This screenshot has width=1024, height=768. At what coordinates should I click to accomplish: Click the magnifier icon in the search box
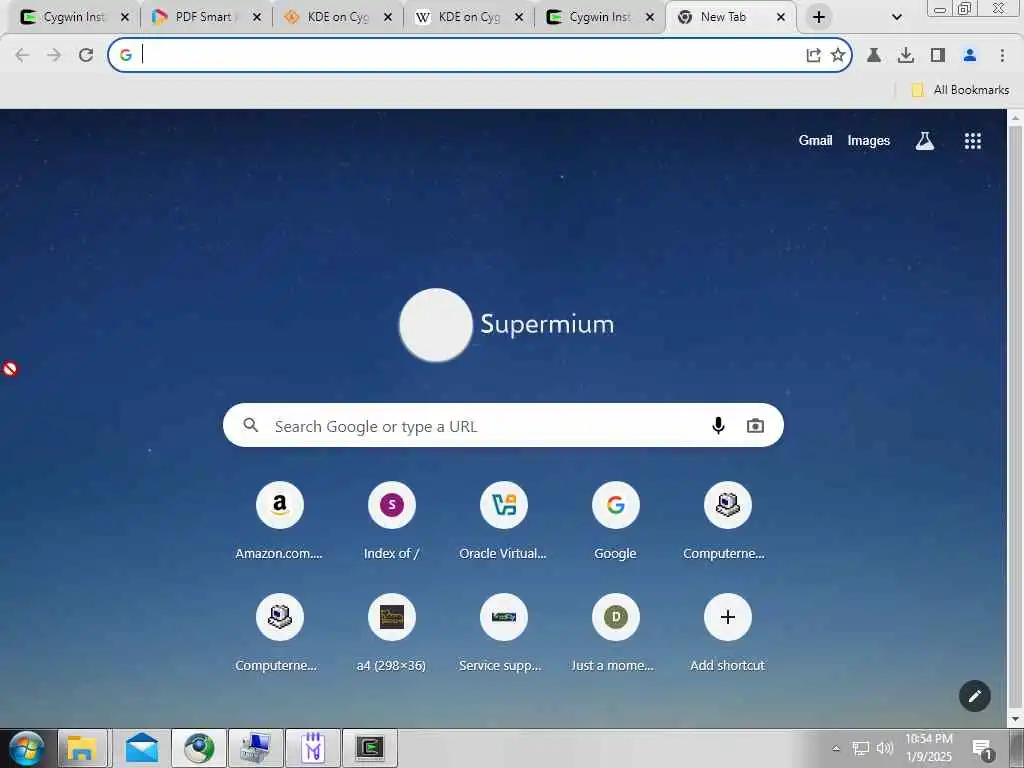coord(251,426)
